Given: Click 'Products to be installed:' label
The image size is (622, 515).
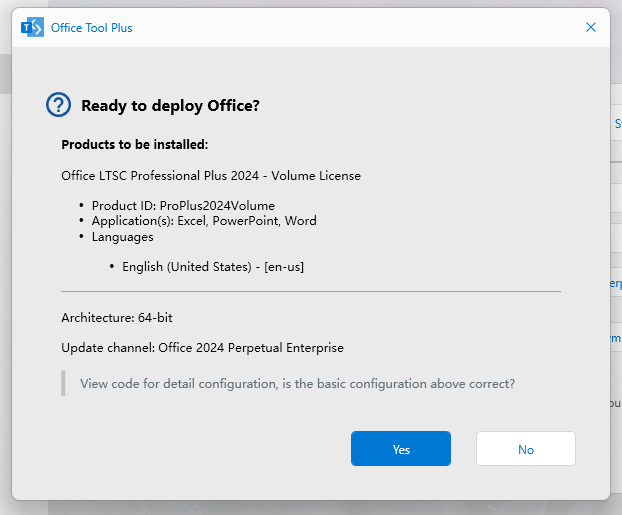Looking at the screenshot, I should click(x=134, y=144).
